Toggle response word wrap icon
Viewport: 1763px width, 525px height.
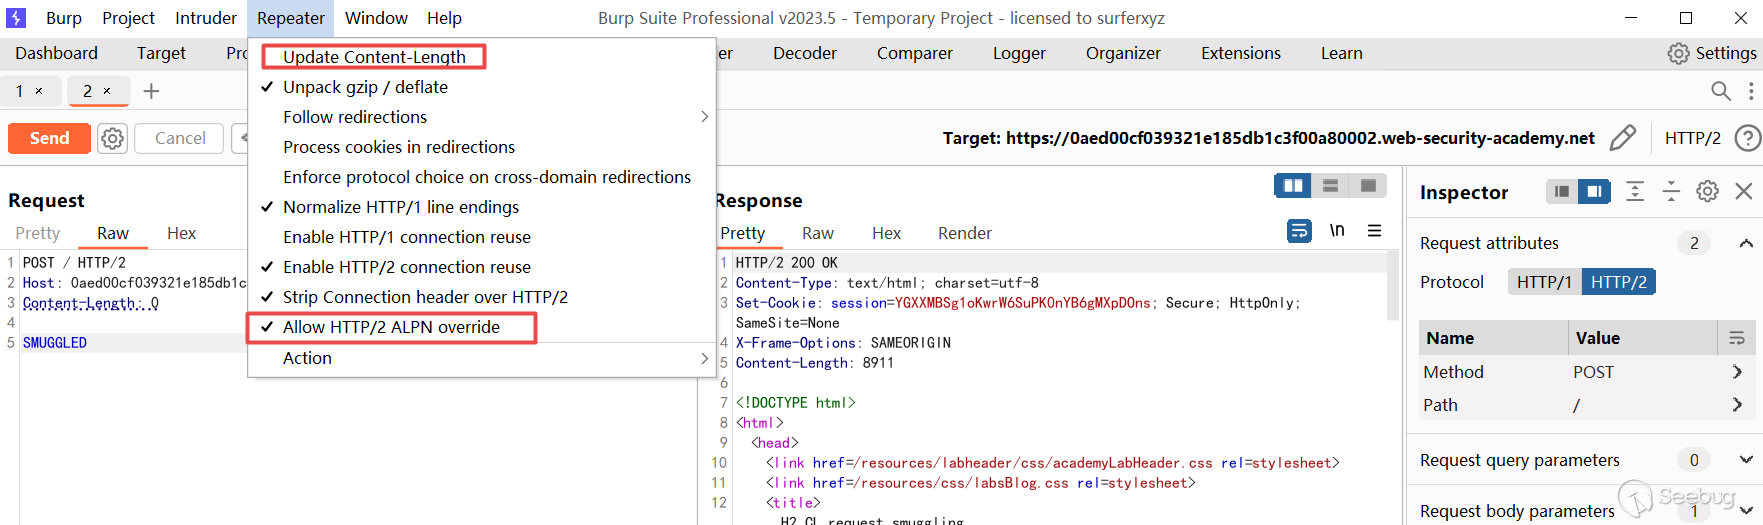click(1299, 231)
